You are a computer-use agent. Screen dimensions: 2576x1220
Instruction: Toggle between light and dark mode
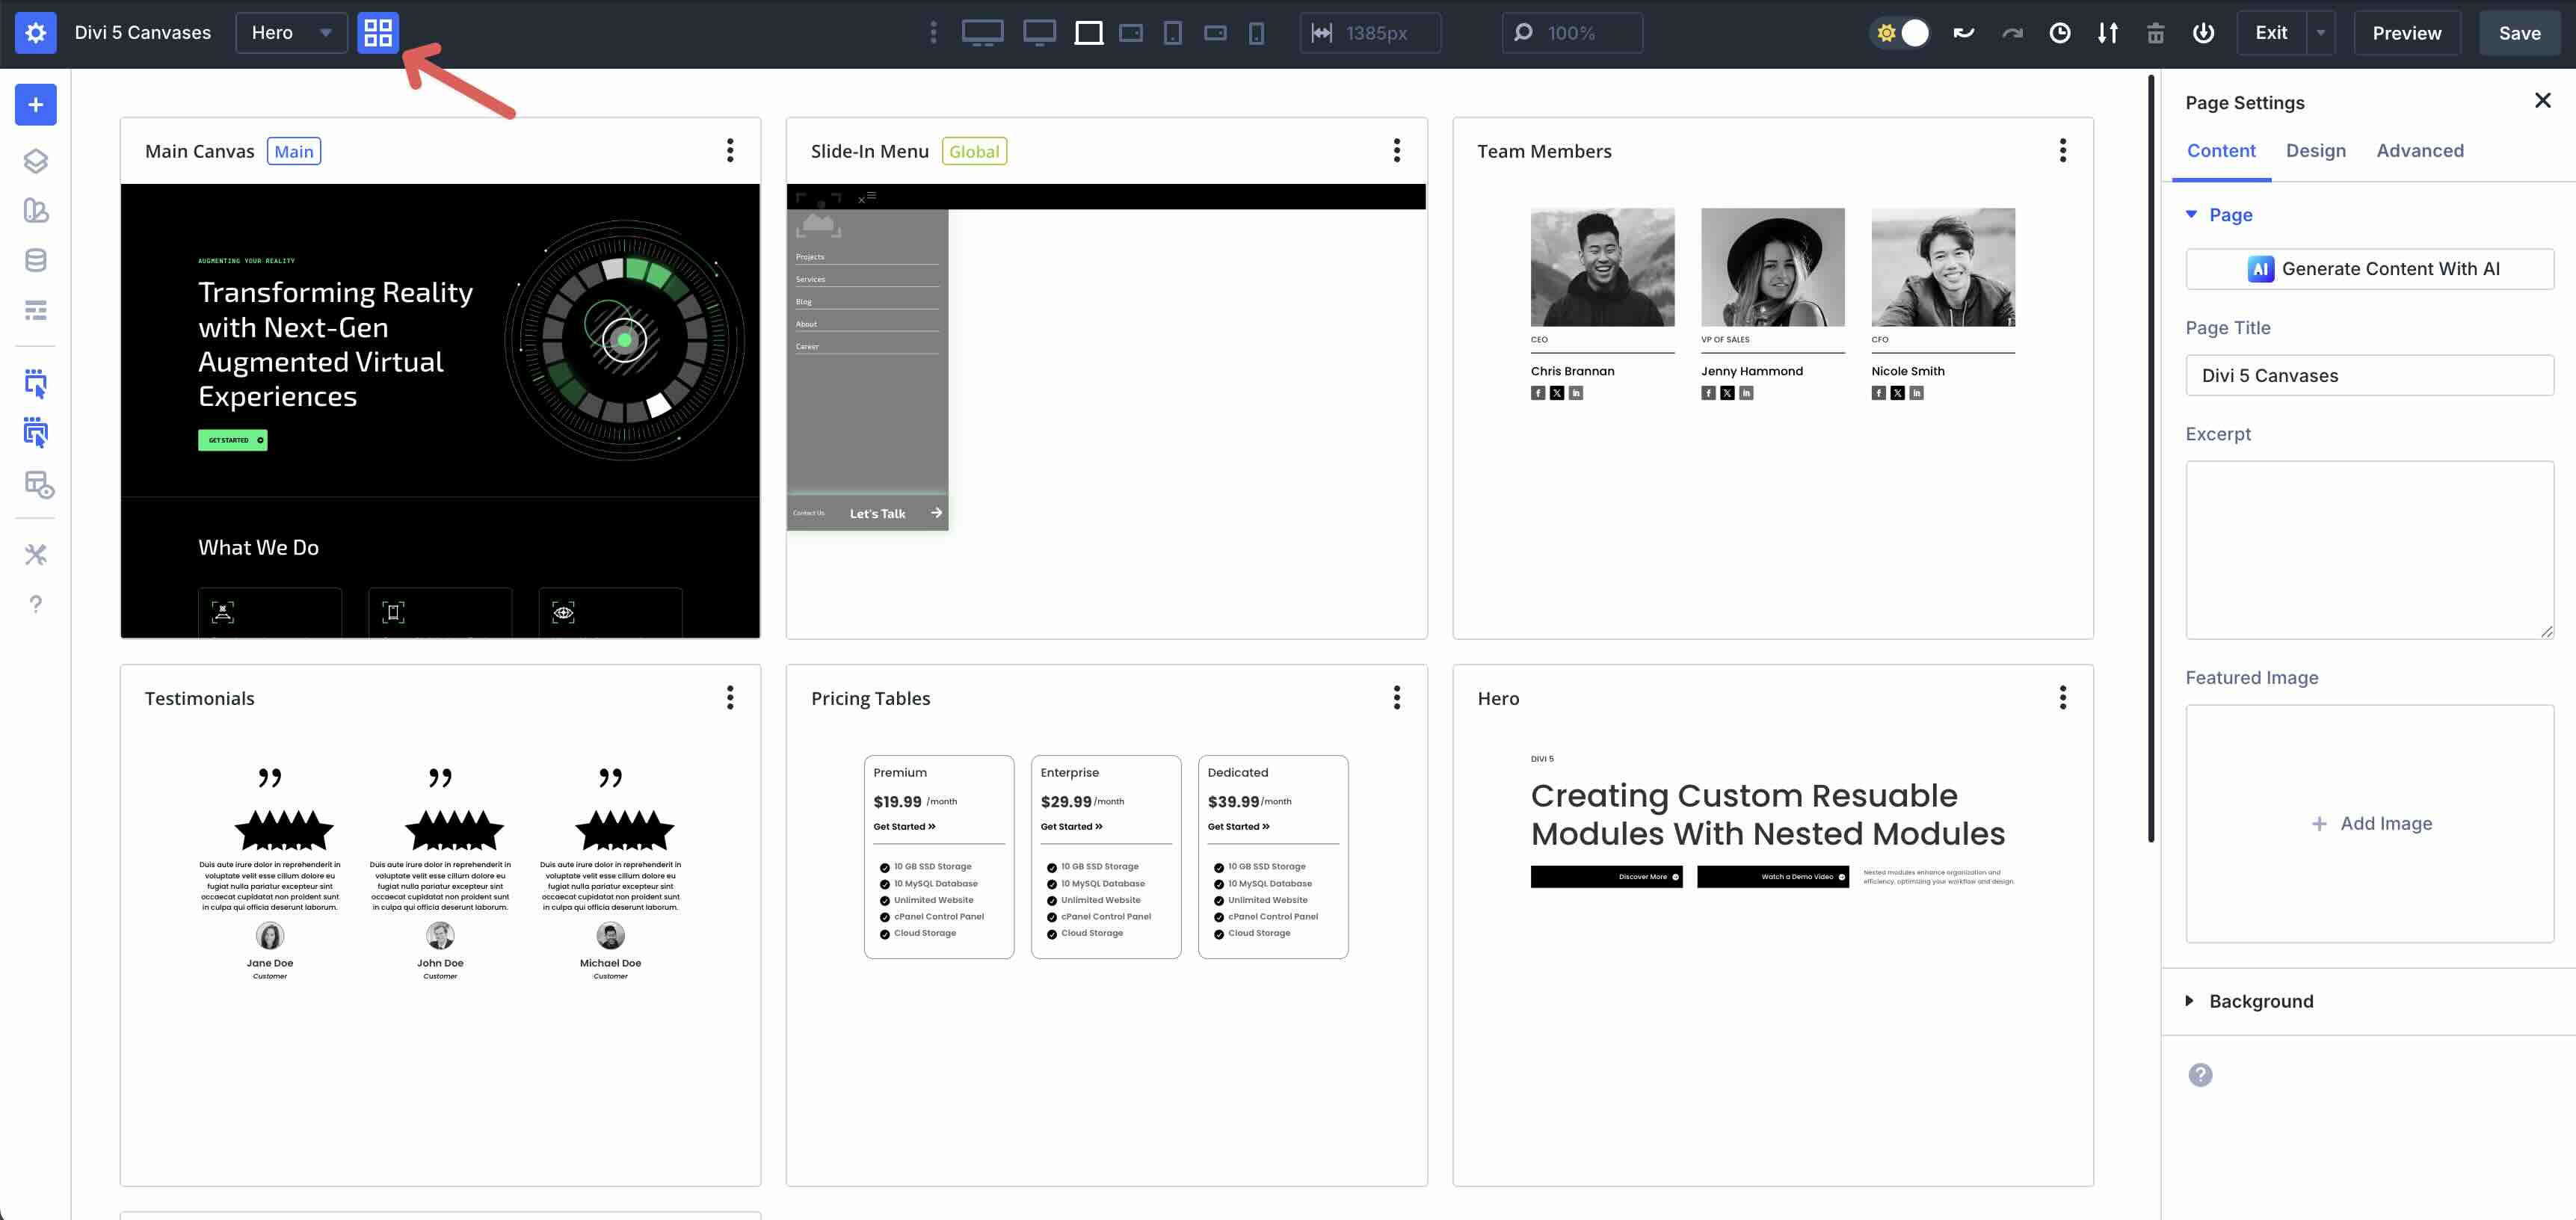[1899, 32]
